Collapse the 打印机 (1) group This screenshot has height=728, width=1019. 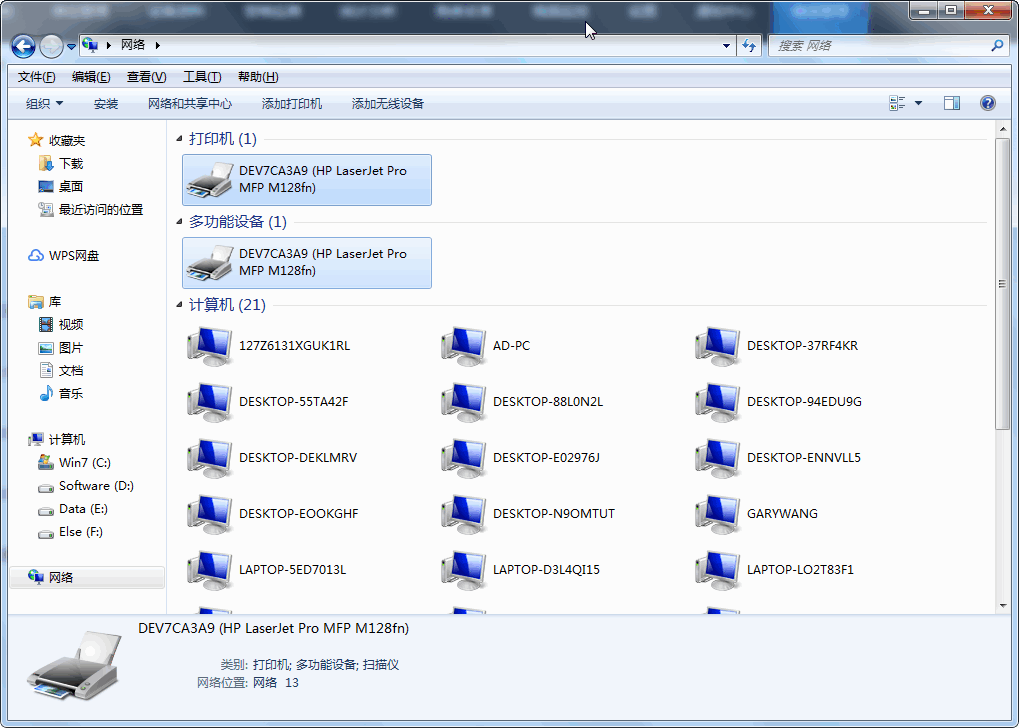[179, 139]
